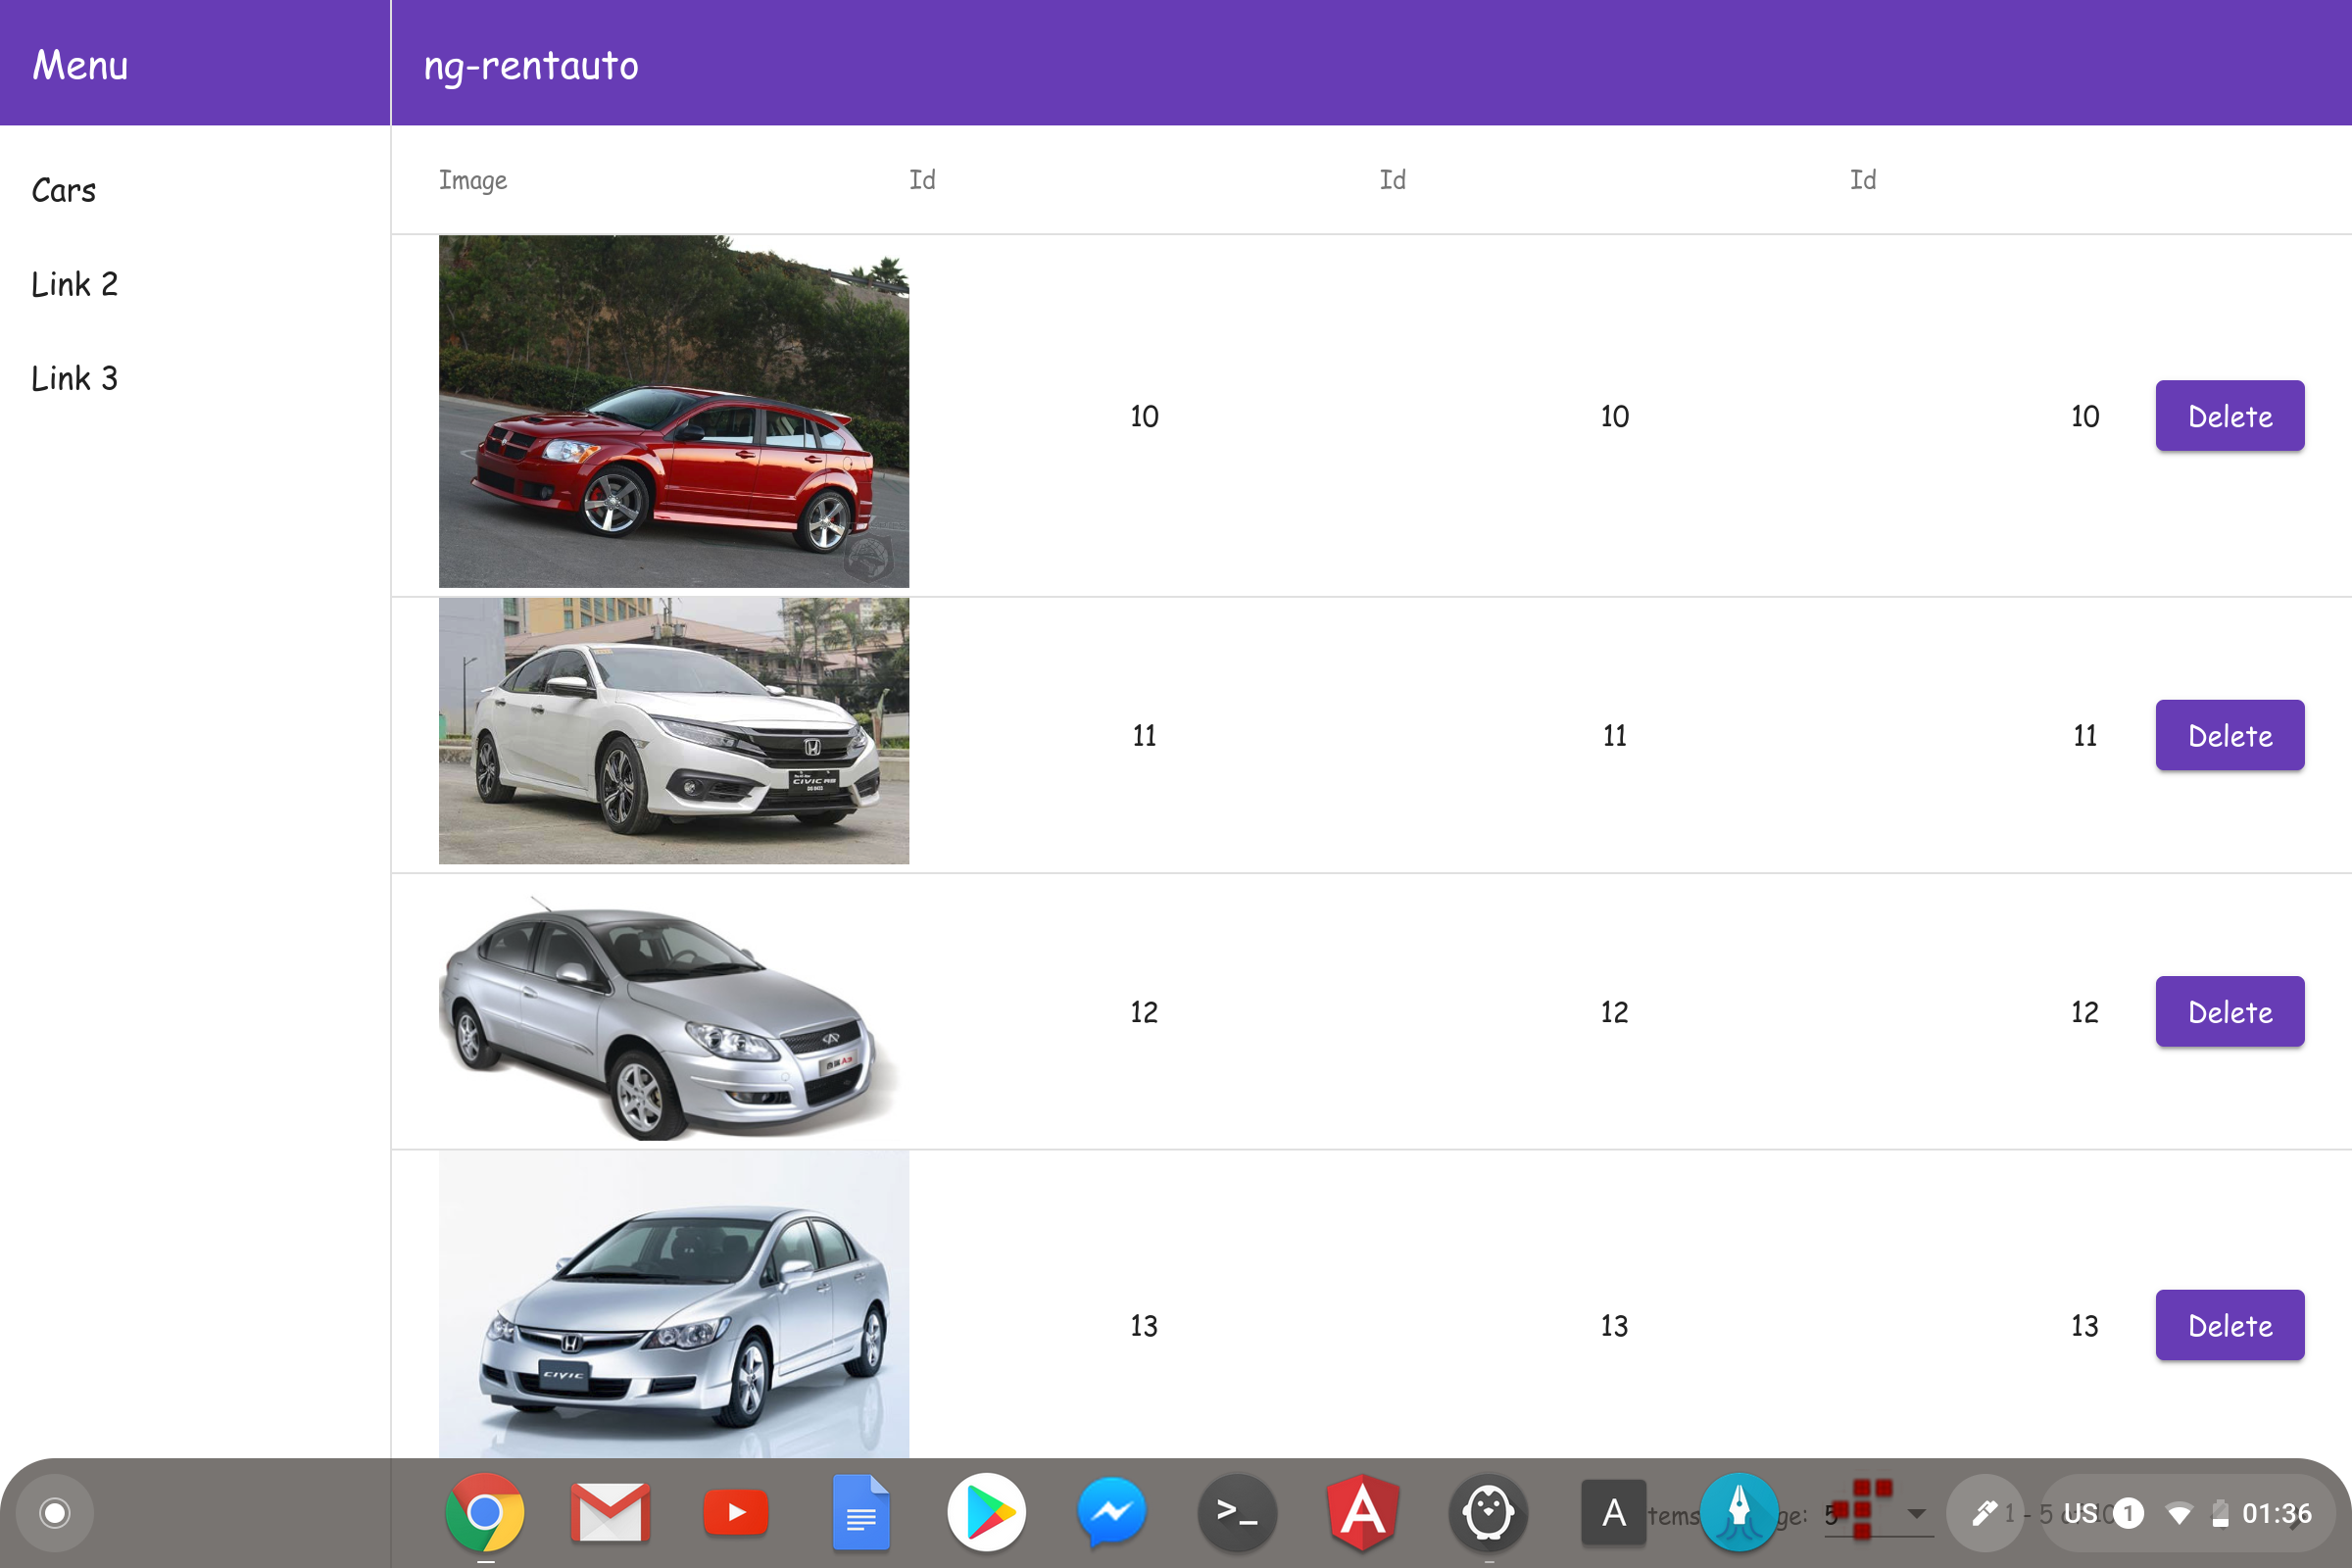Open the stylus tools pen icon

coord(1985,1513)
